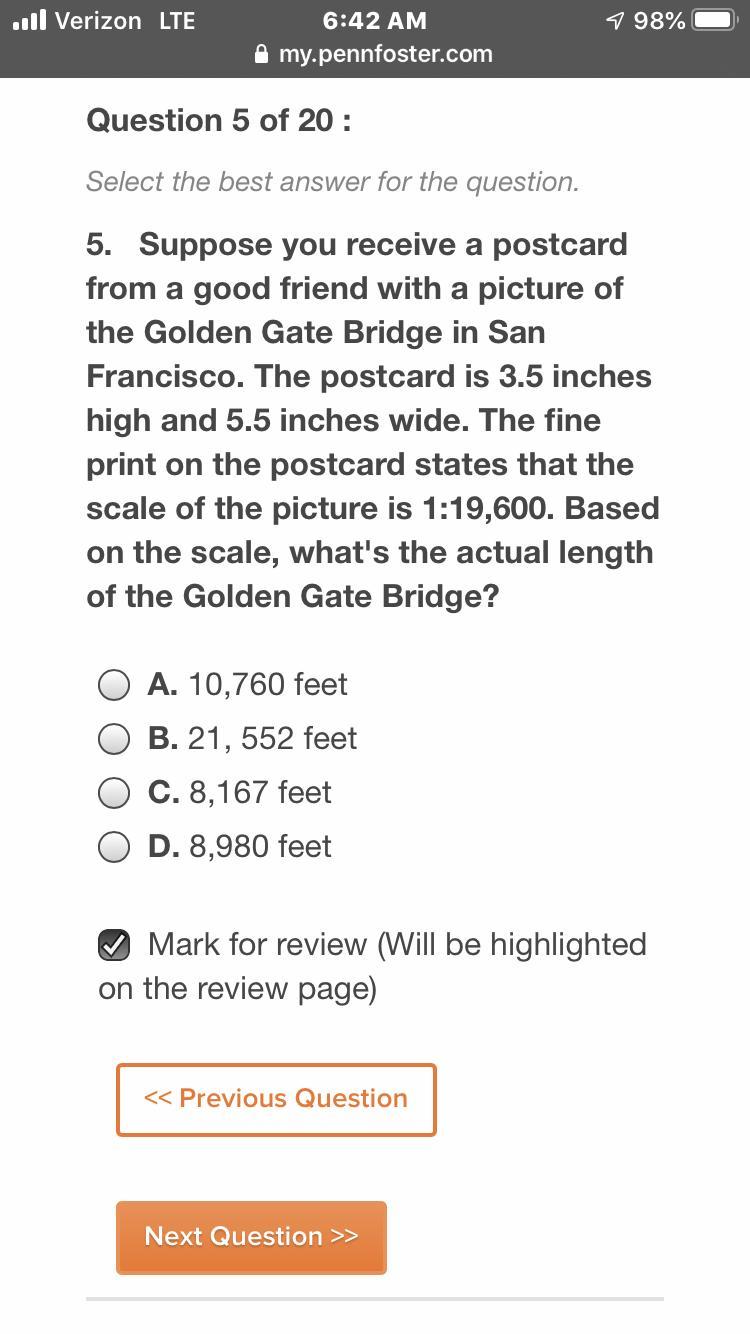This screenshot has height=1334, width=750.
Task: Tap the battery icon in status bar
Action: click(x=716, y=20)
